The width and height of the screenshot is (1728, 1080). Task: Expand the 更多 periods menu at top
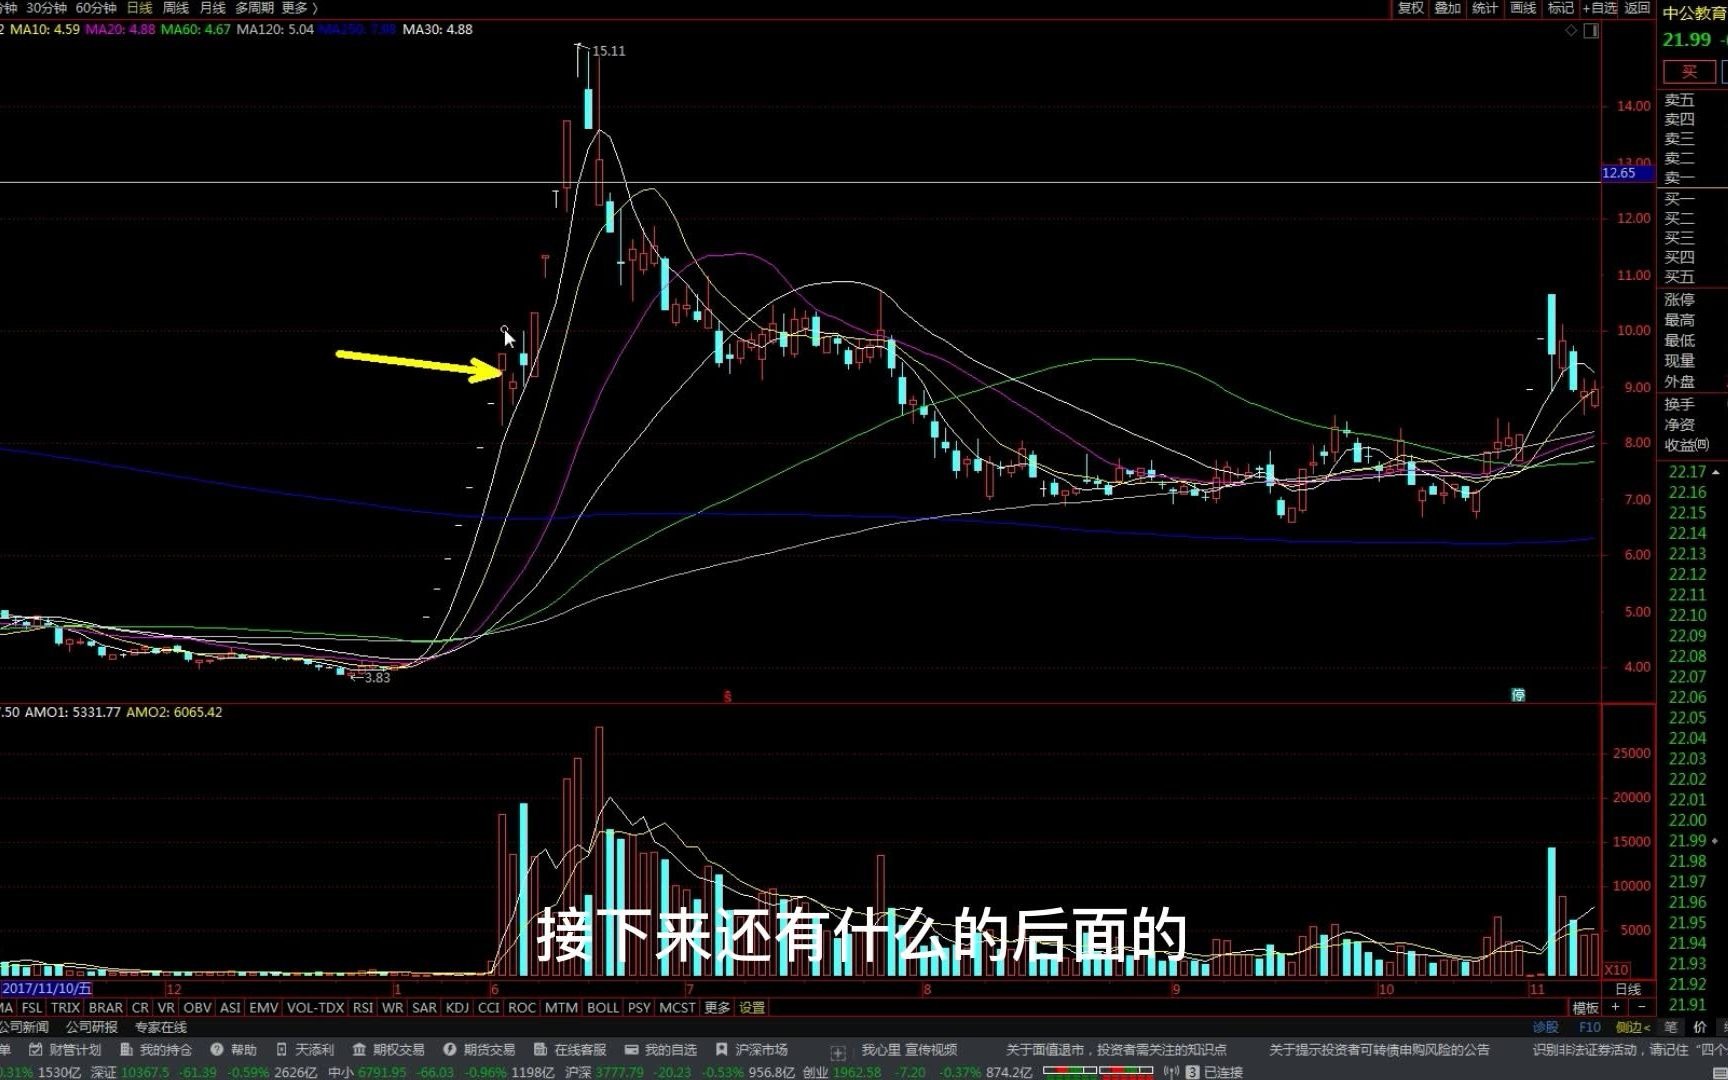click(x=299, y=8)
